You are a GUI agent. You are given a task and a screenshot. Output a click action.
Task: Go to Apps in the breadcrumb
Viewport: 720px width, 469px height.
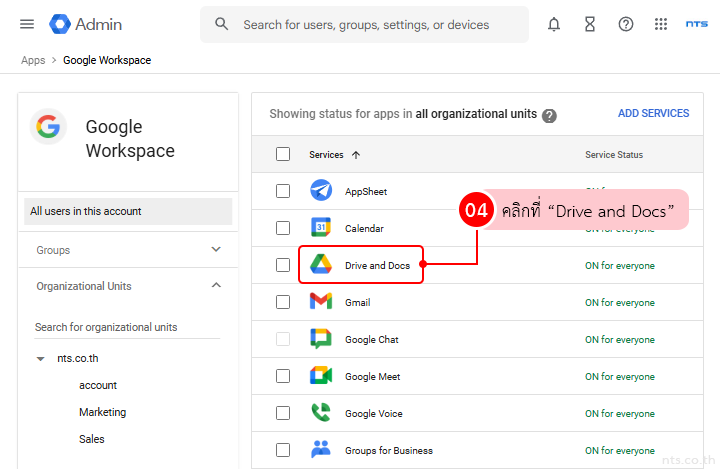tap(33, 60)
